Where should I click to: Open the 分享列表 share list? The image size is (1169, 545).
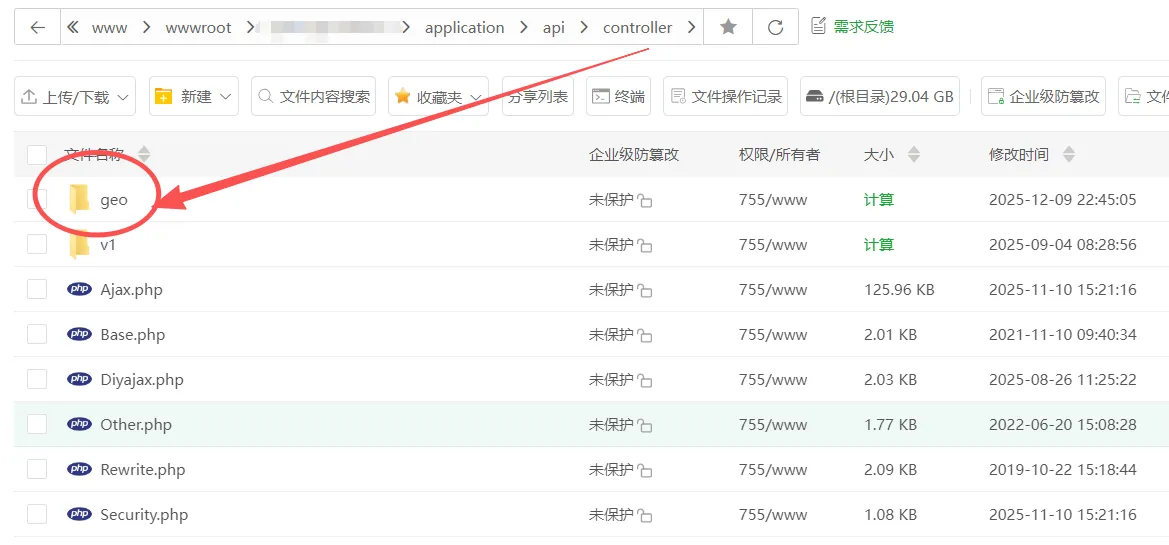coord(538,96)
